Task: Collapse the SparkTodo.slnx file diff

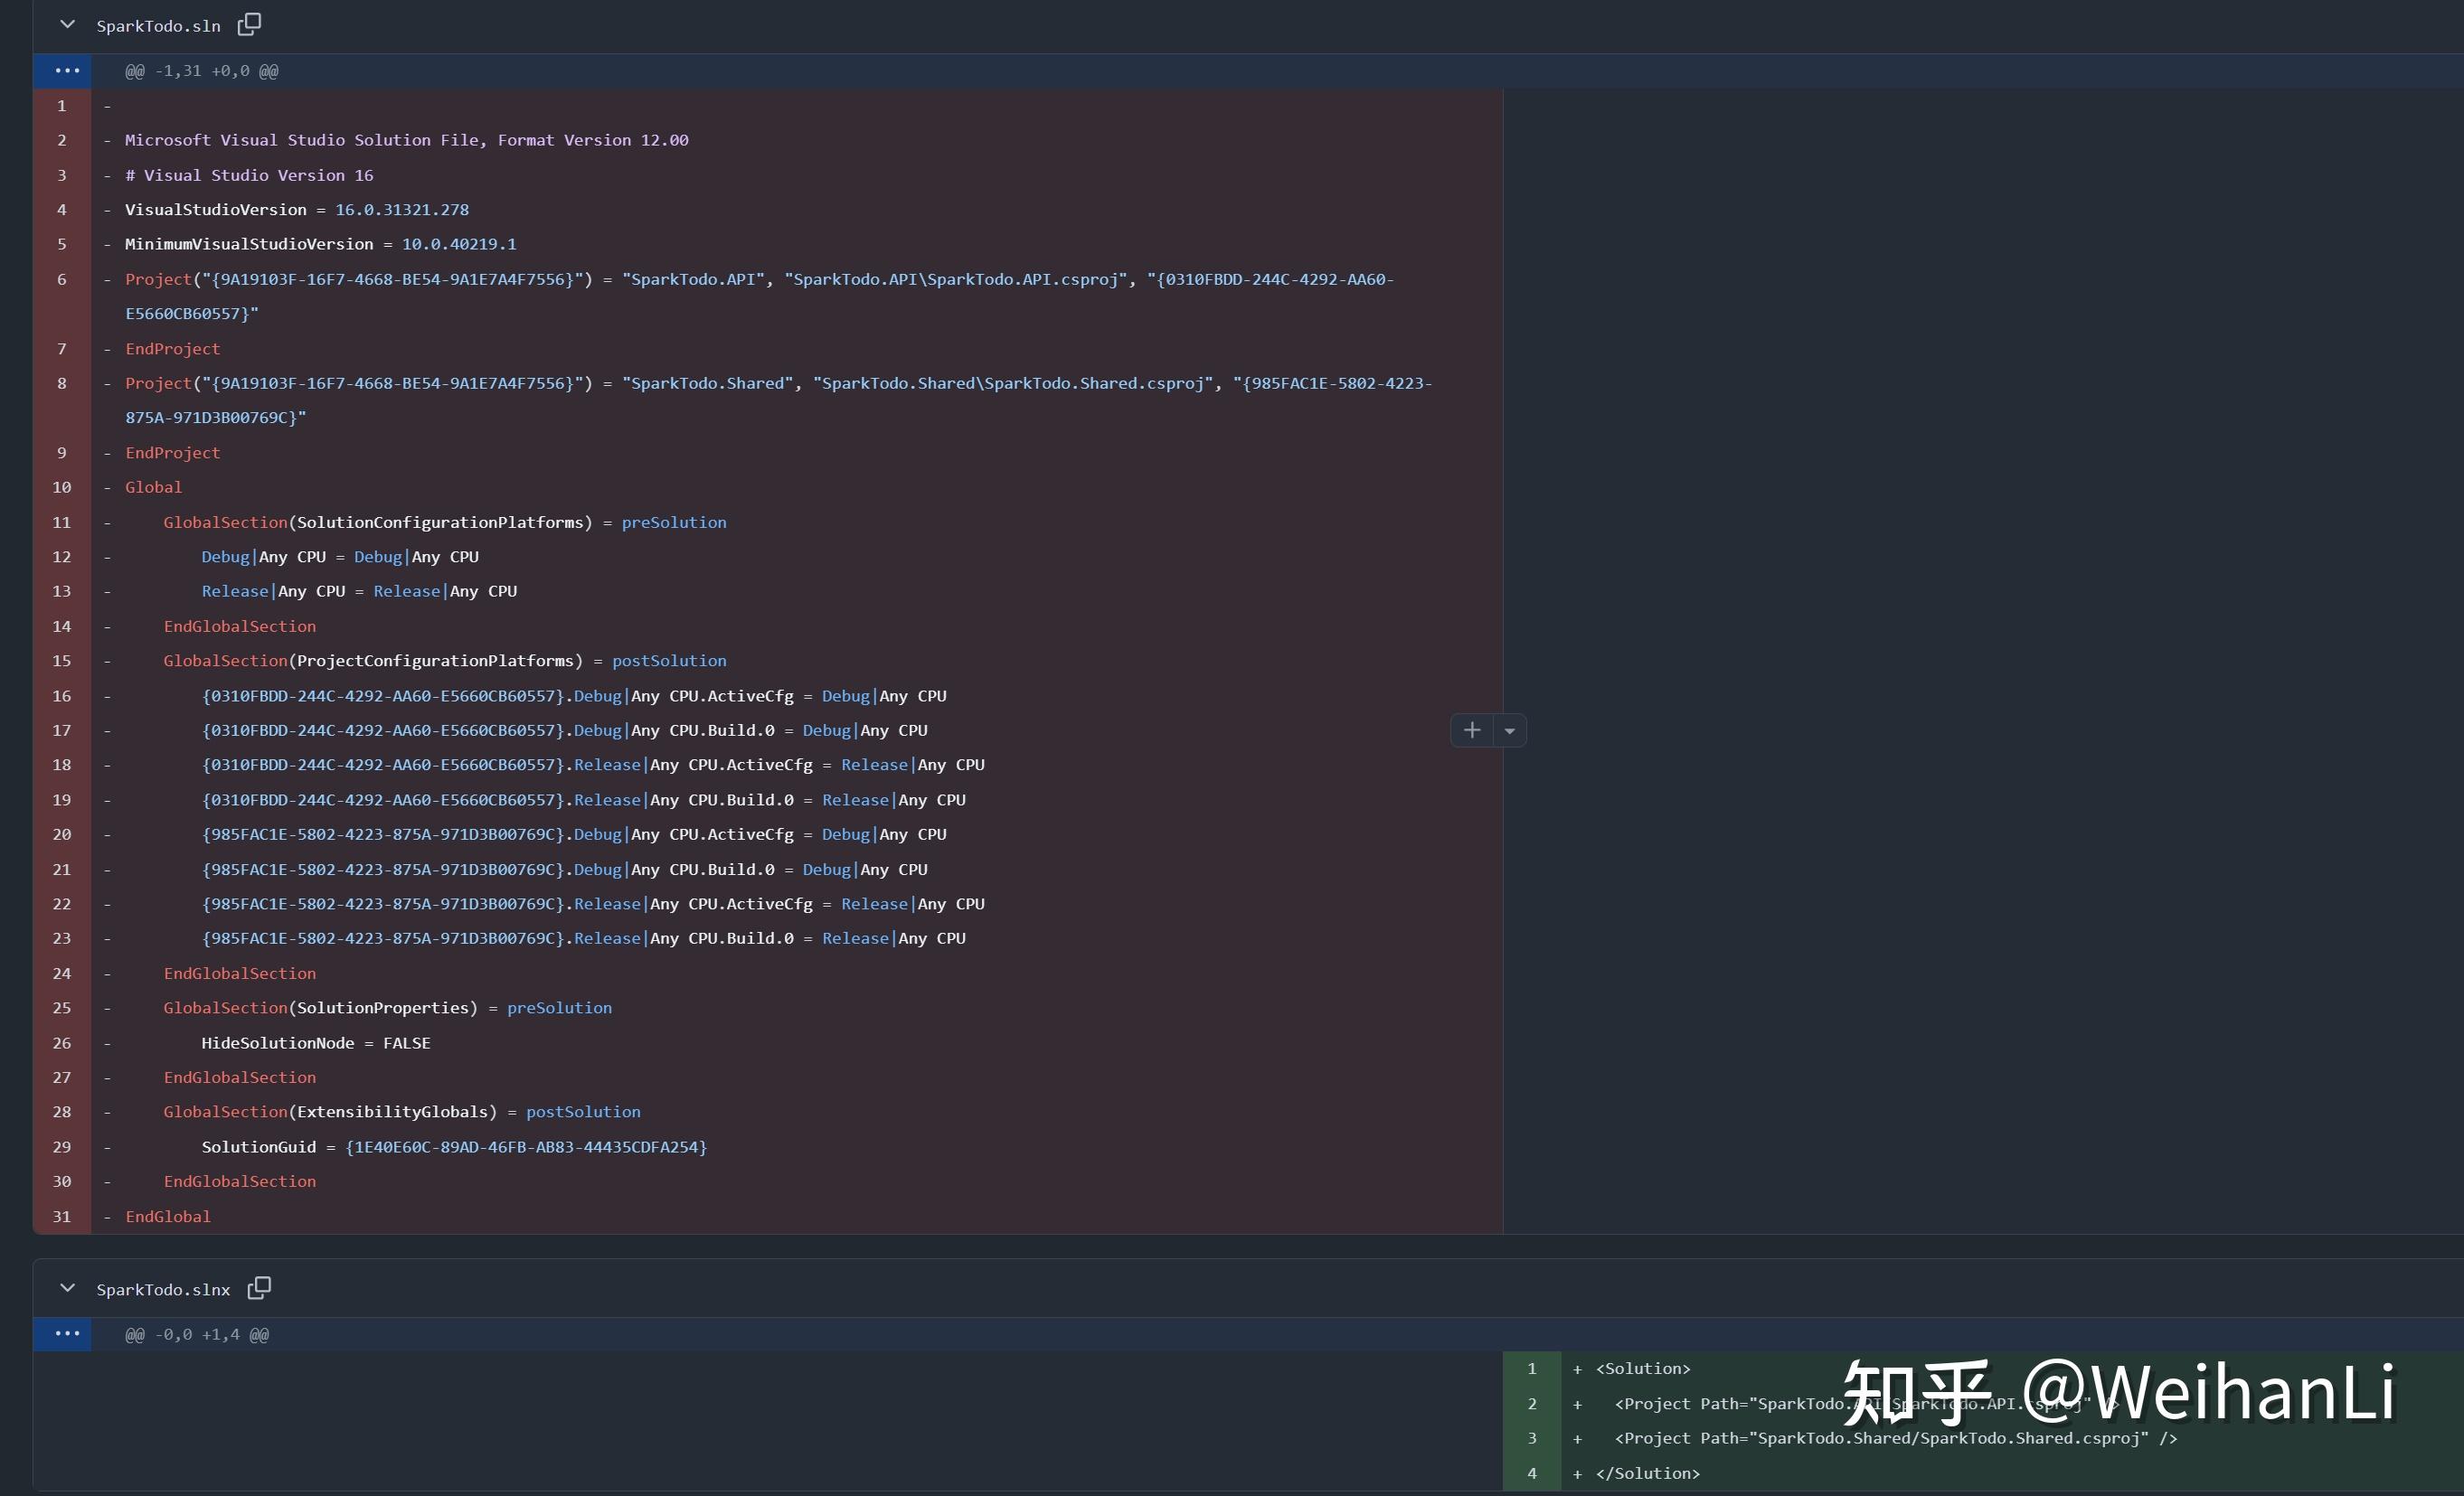Action: [x=67, y=1288]
